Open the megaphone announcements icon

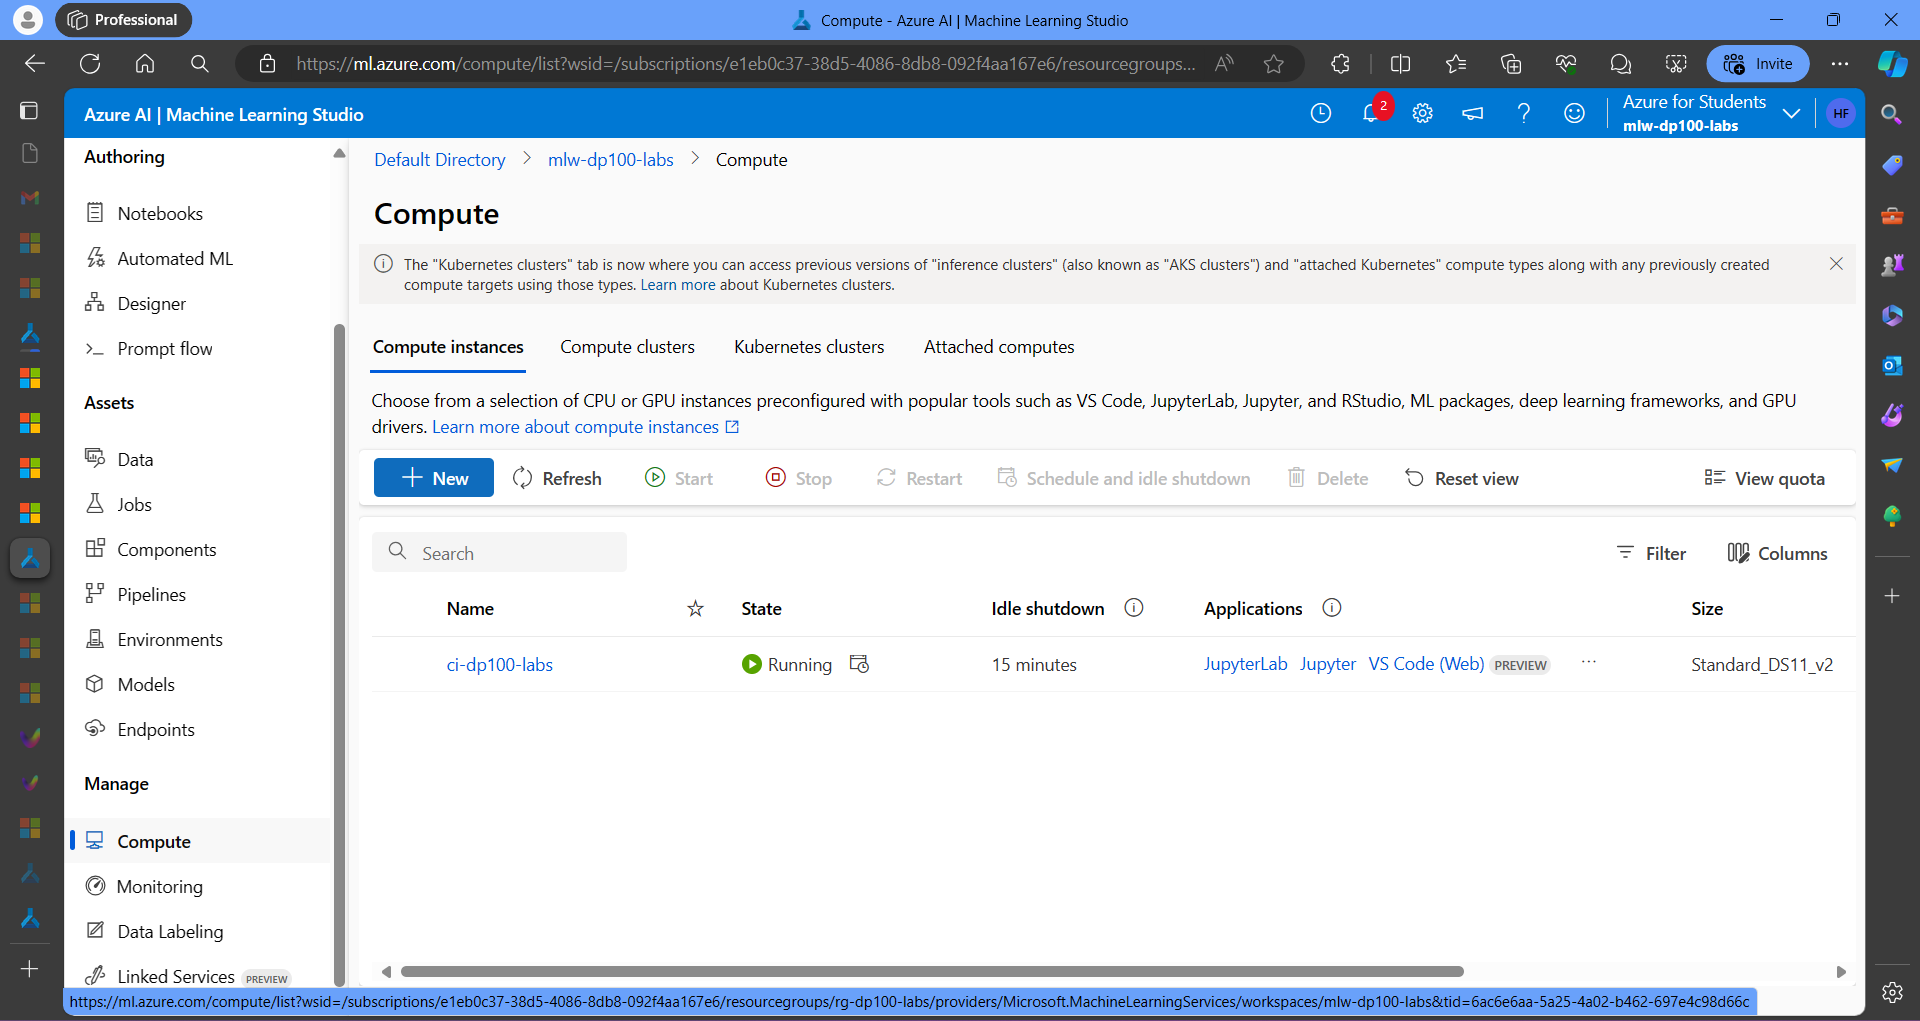click(1473, 113)
